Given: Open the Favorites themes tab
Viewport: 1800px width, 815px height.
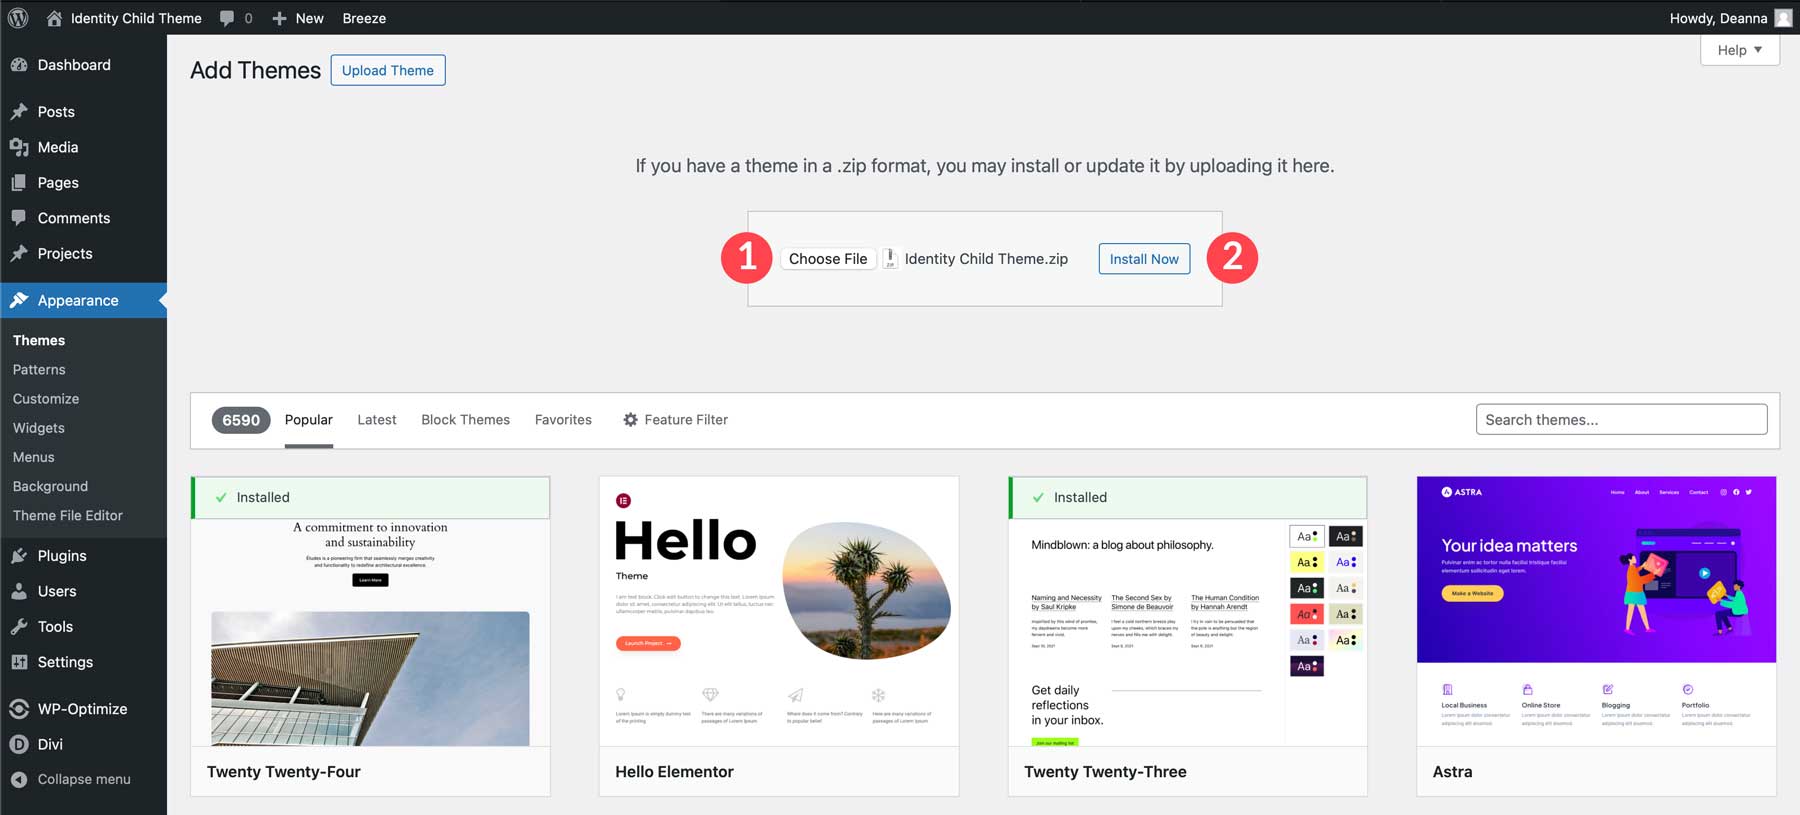Looking at the screenshot, I should tap(563, 420).
